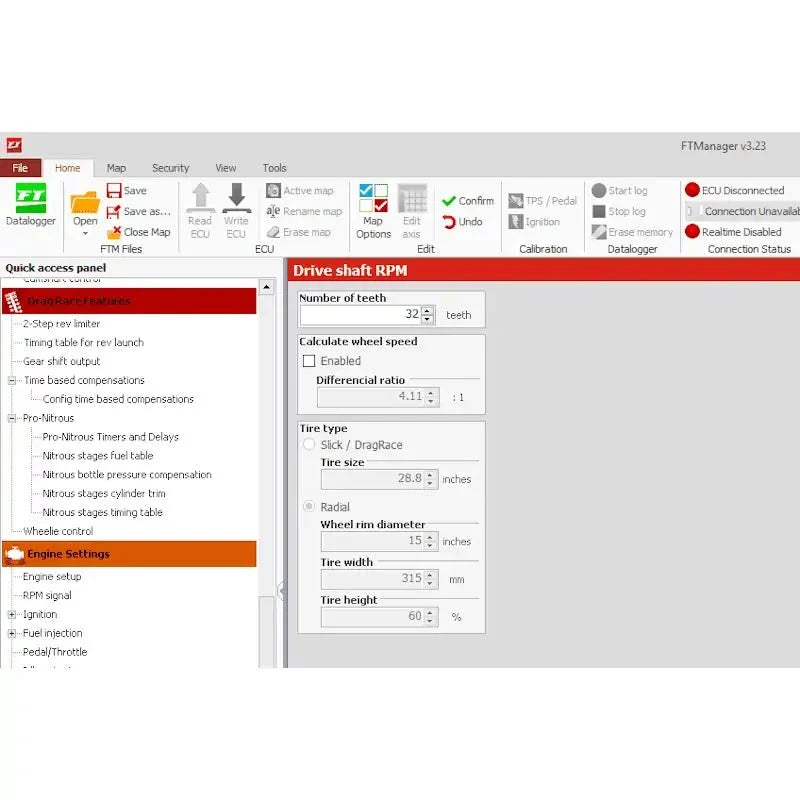Expand the Ignition tree node
This screenshot has height=800, width=800.
click(12, 615)
